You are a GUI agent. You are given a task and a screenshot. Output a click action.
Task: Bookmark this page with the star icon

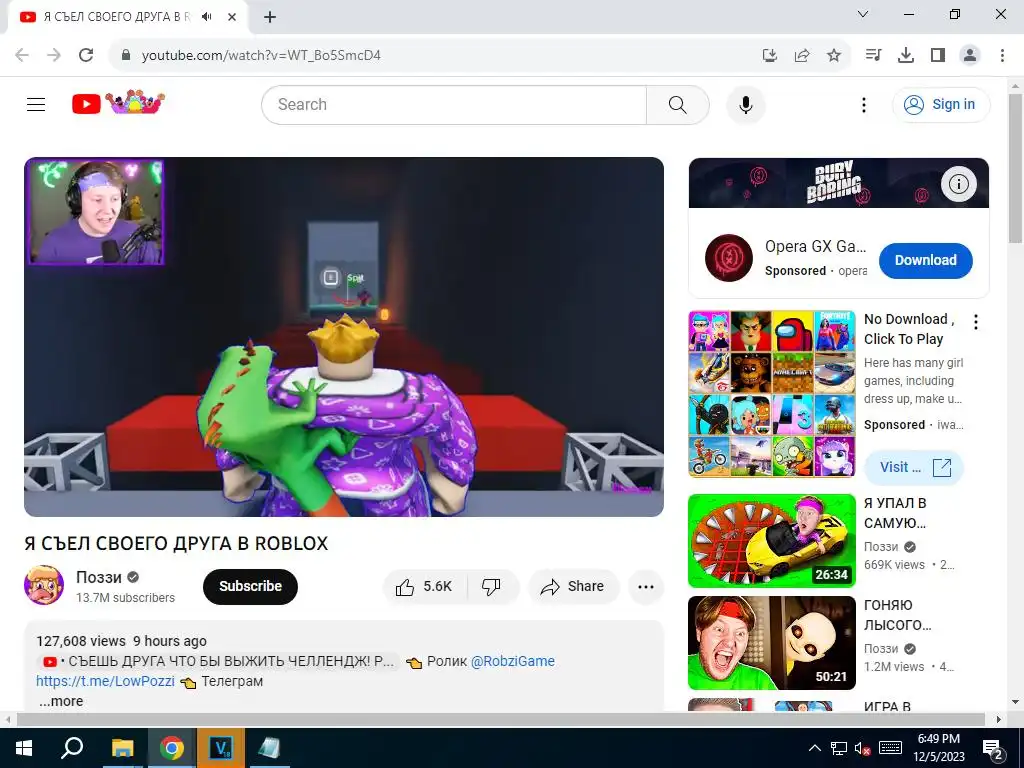click(833, 56)
